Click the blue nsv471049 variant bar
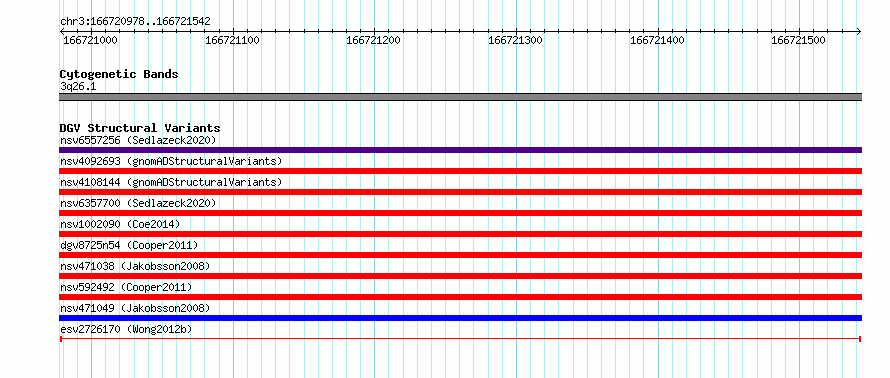Image resolution: width=890 pixels, height=378 pixels. [460, 318]
